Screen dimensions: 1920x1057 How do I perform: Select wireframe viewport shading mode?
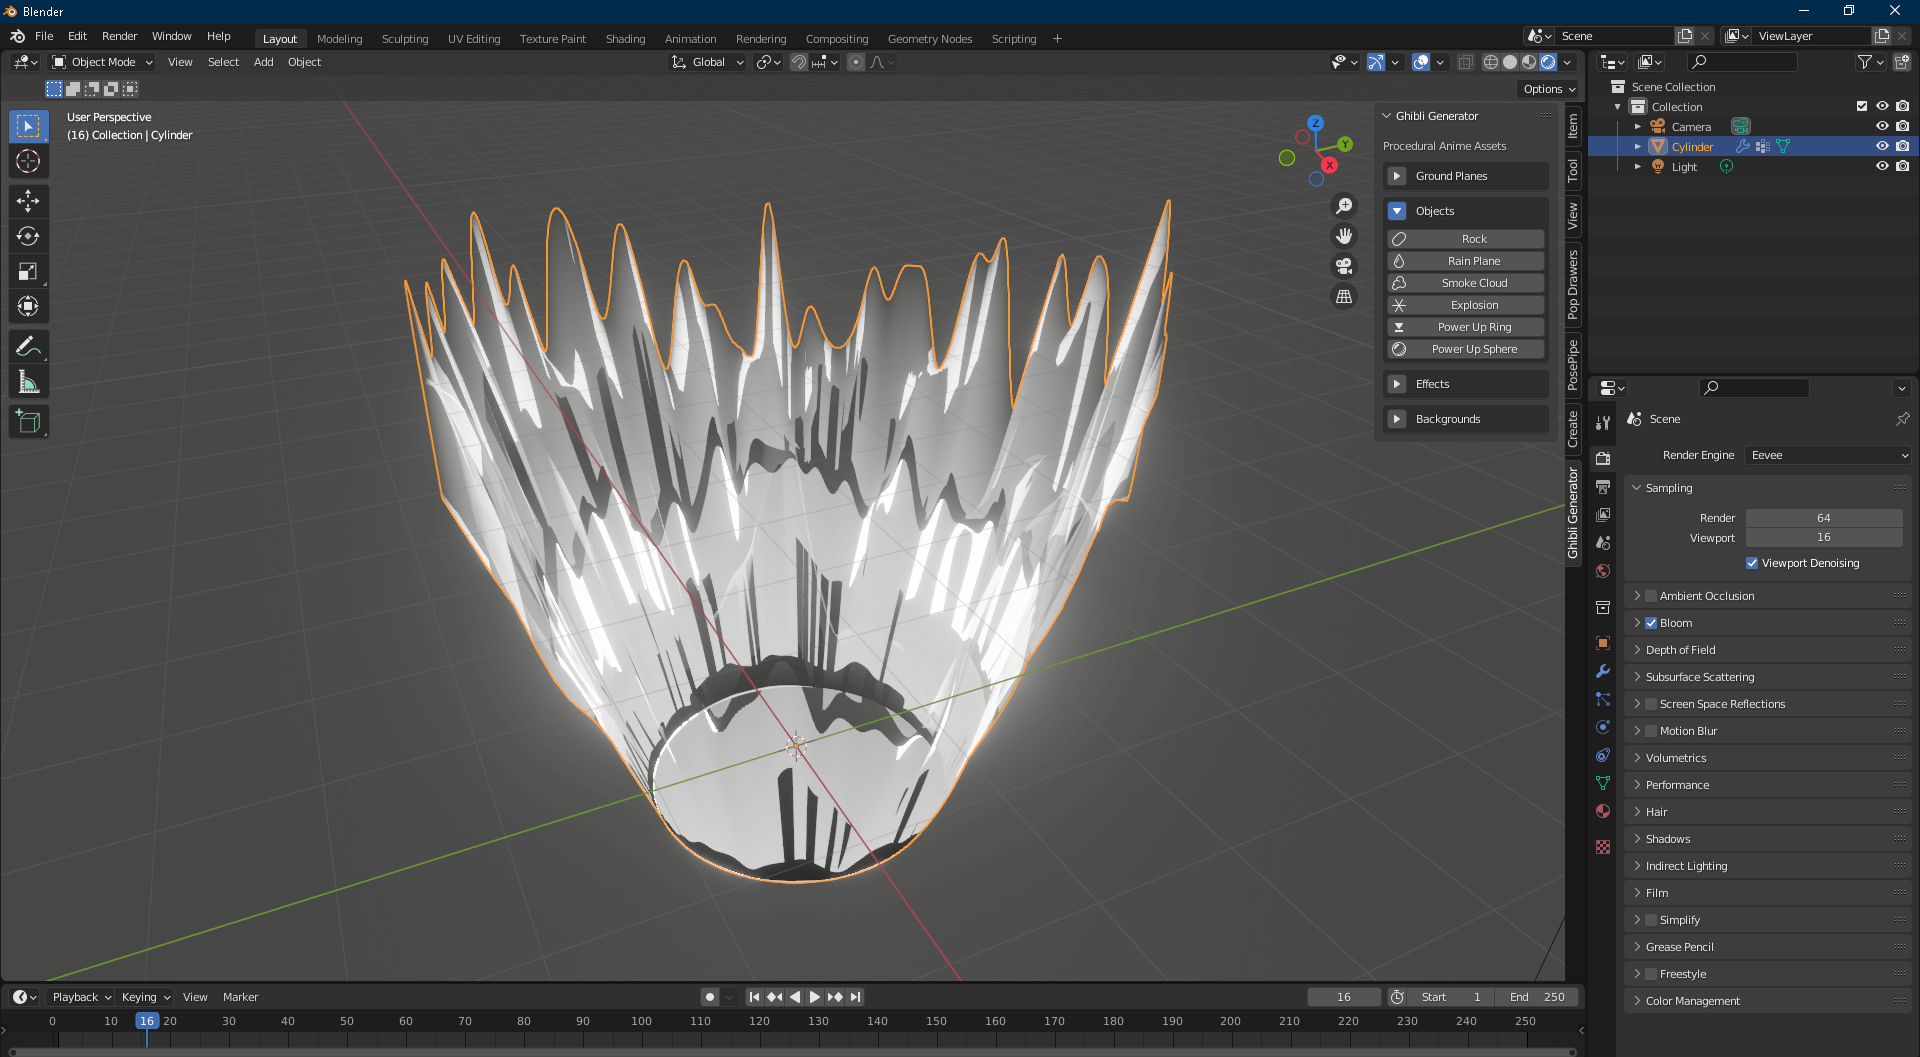coord(1491,62)
